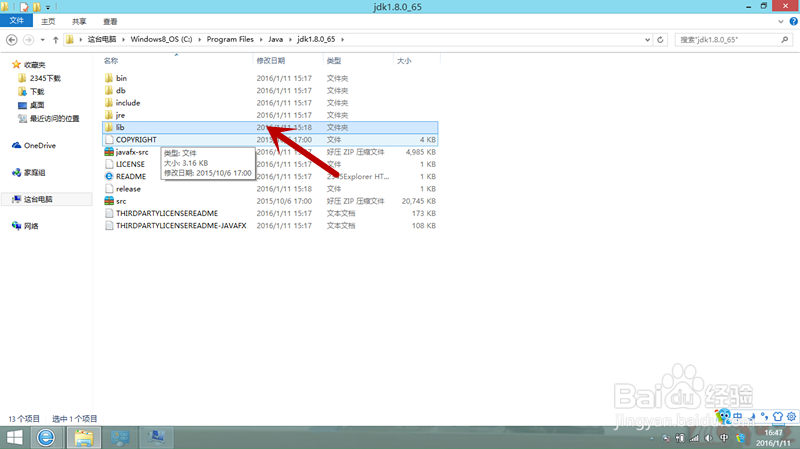Open the File ribbon tab
This screenshot has height=449, width=800.
16,21
